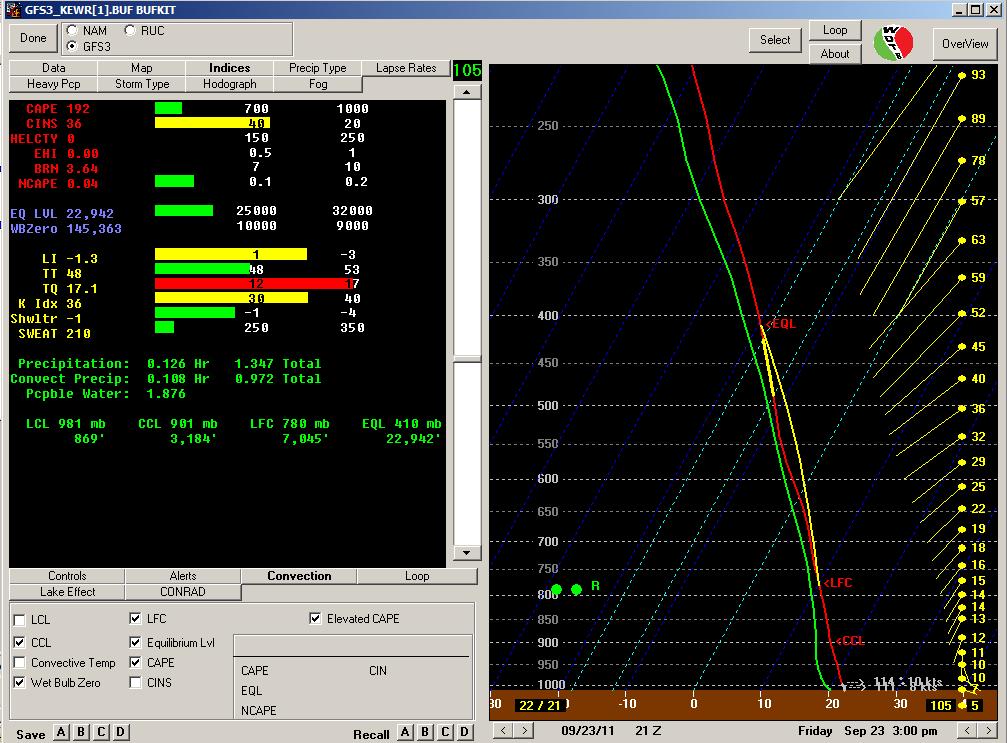The height and width of the screenshot is (743, 1007).
Task: Click the Done button
Action: pyautogui.click(x=33, y=38)
